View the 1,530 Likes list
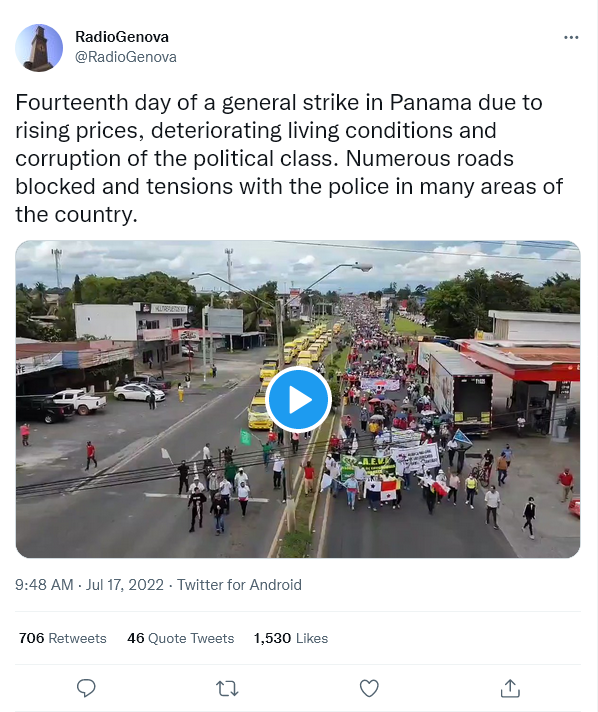 [x=291, y=638]
